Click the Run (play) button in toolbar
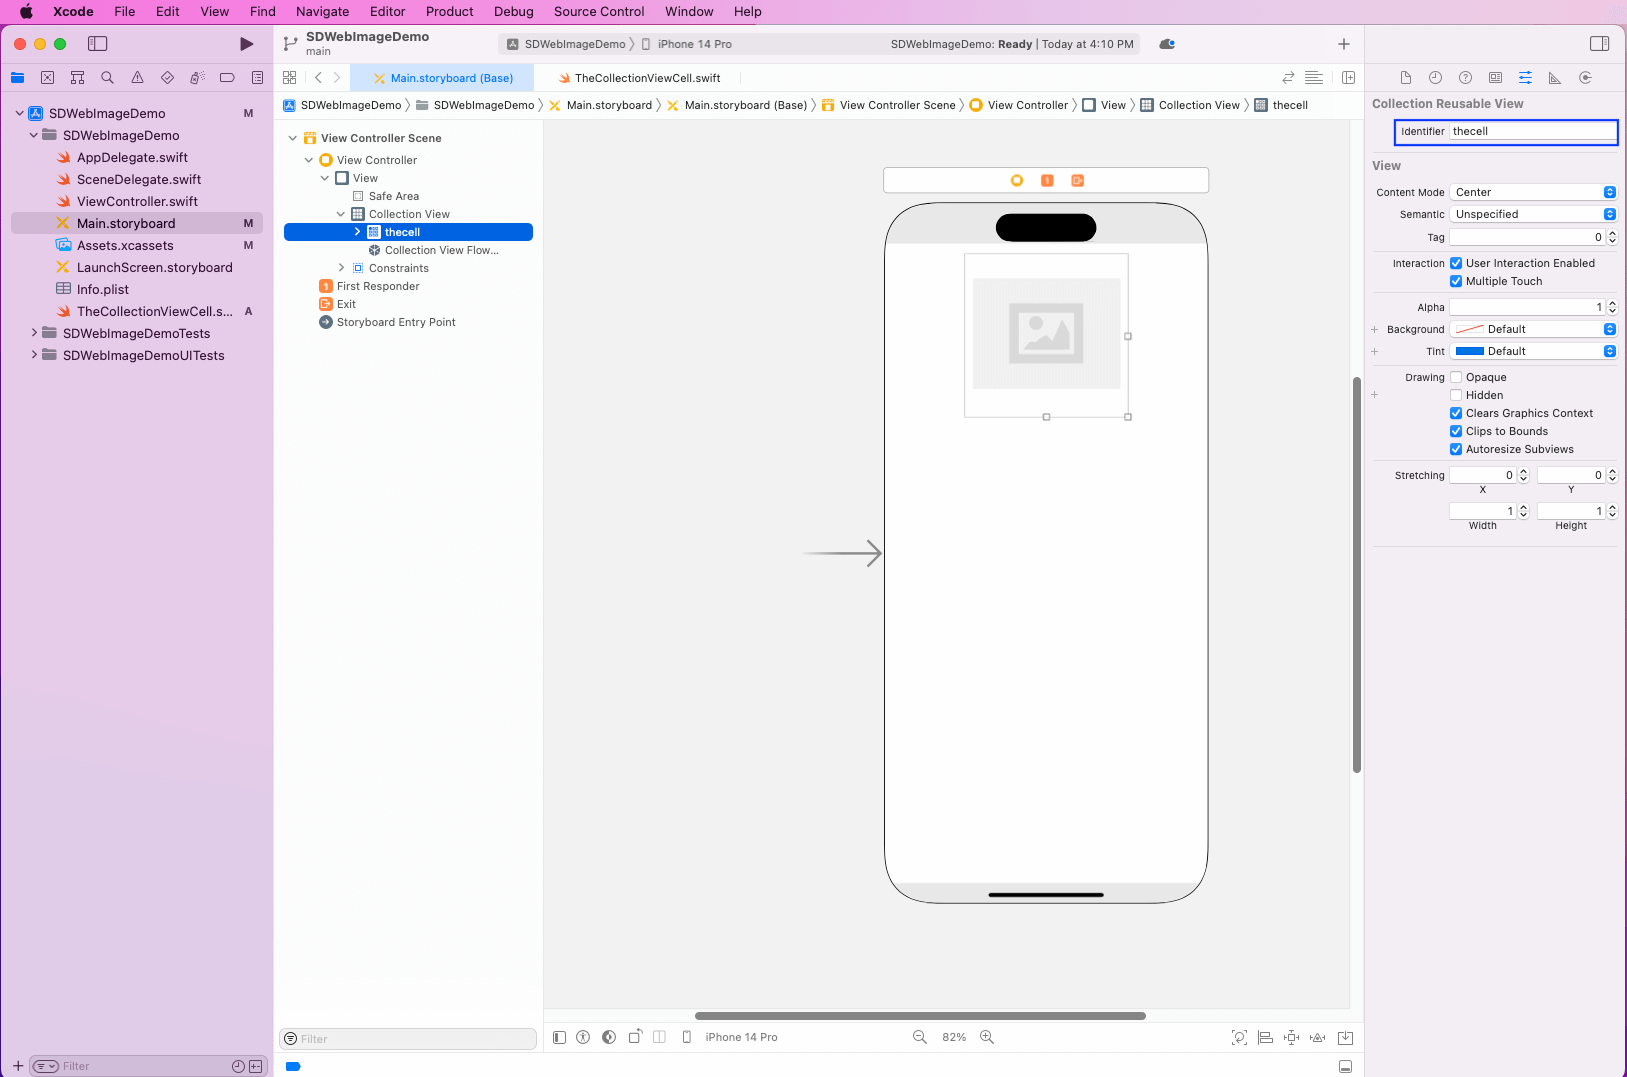Viewport: 1627px width, 1077px height. tap(246, 44)
